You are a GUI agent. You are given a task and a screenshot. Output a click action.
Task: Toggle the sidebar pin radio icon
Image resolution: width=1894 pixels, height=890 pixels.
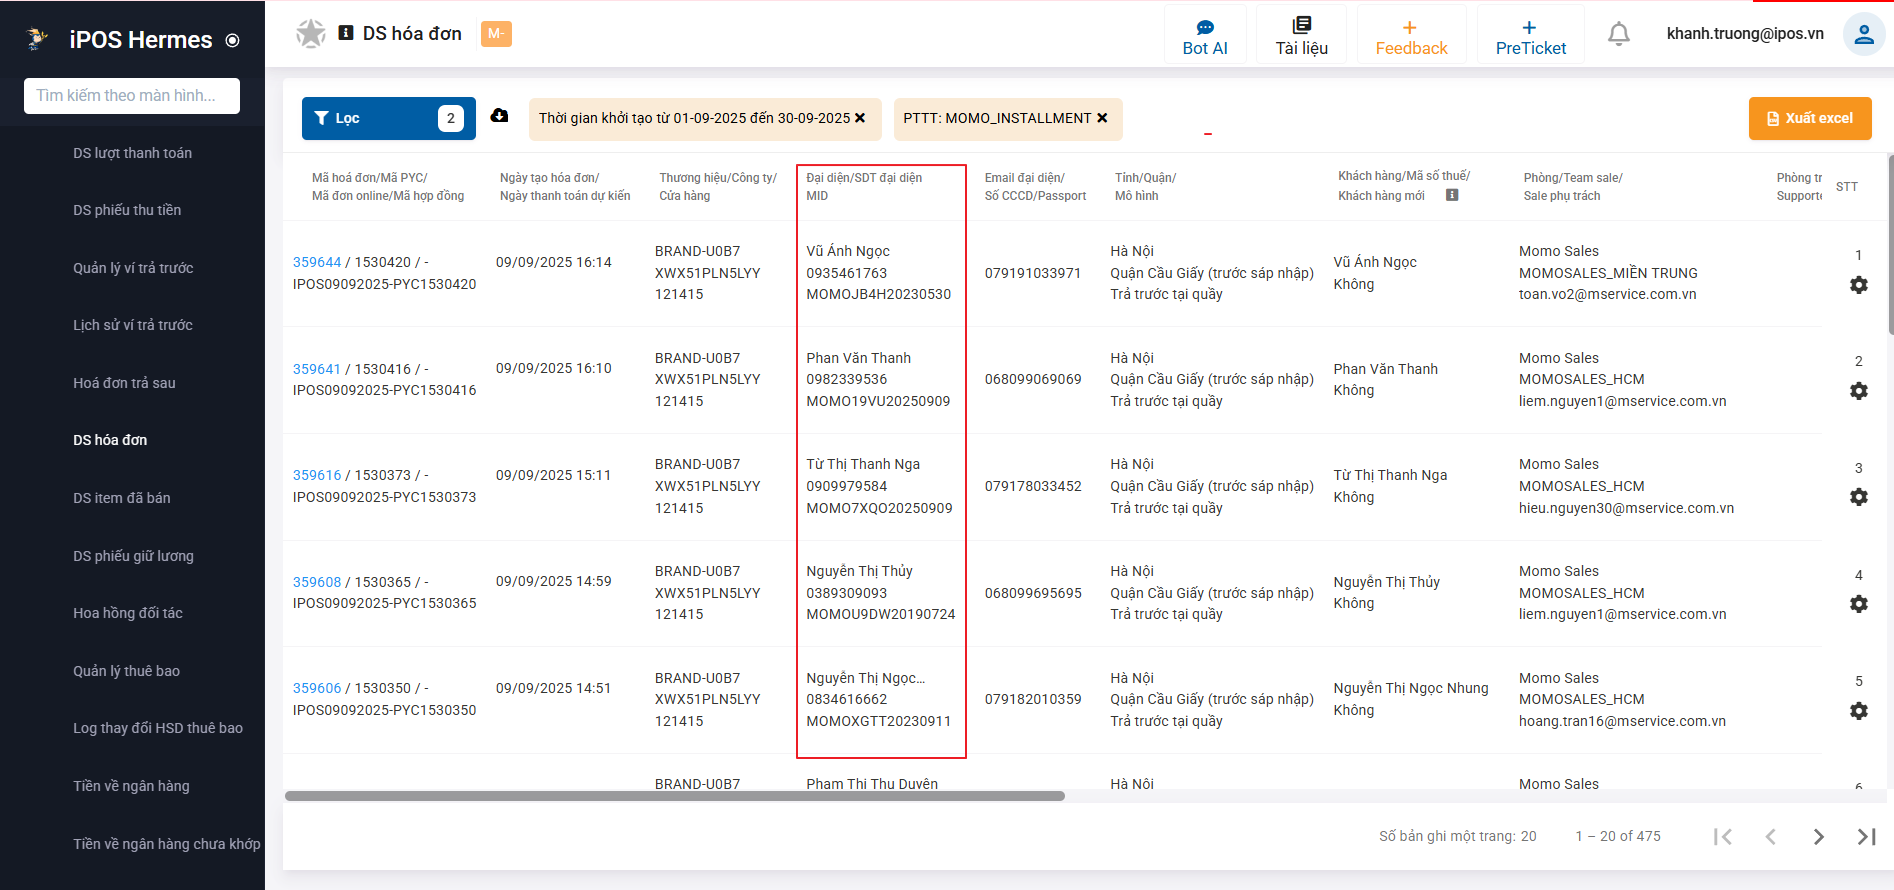[x=233, y=40]
